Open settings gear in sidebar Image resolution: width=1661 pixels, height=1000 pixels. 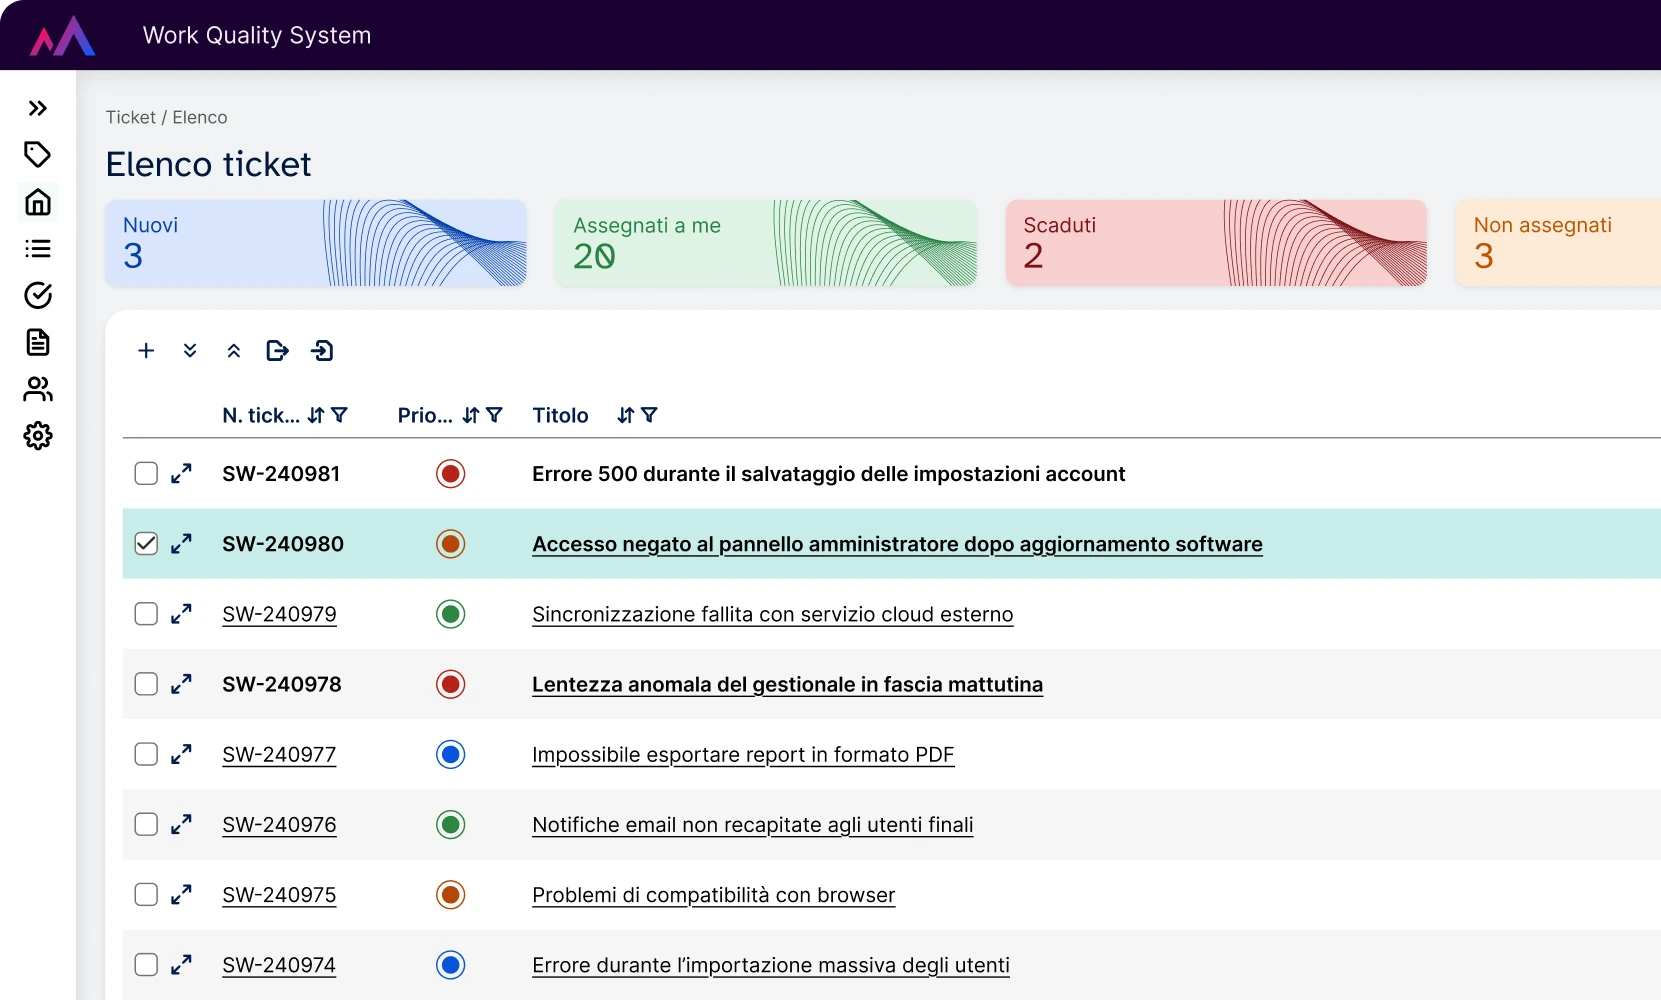coord(38,436)
